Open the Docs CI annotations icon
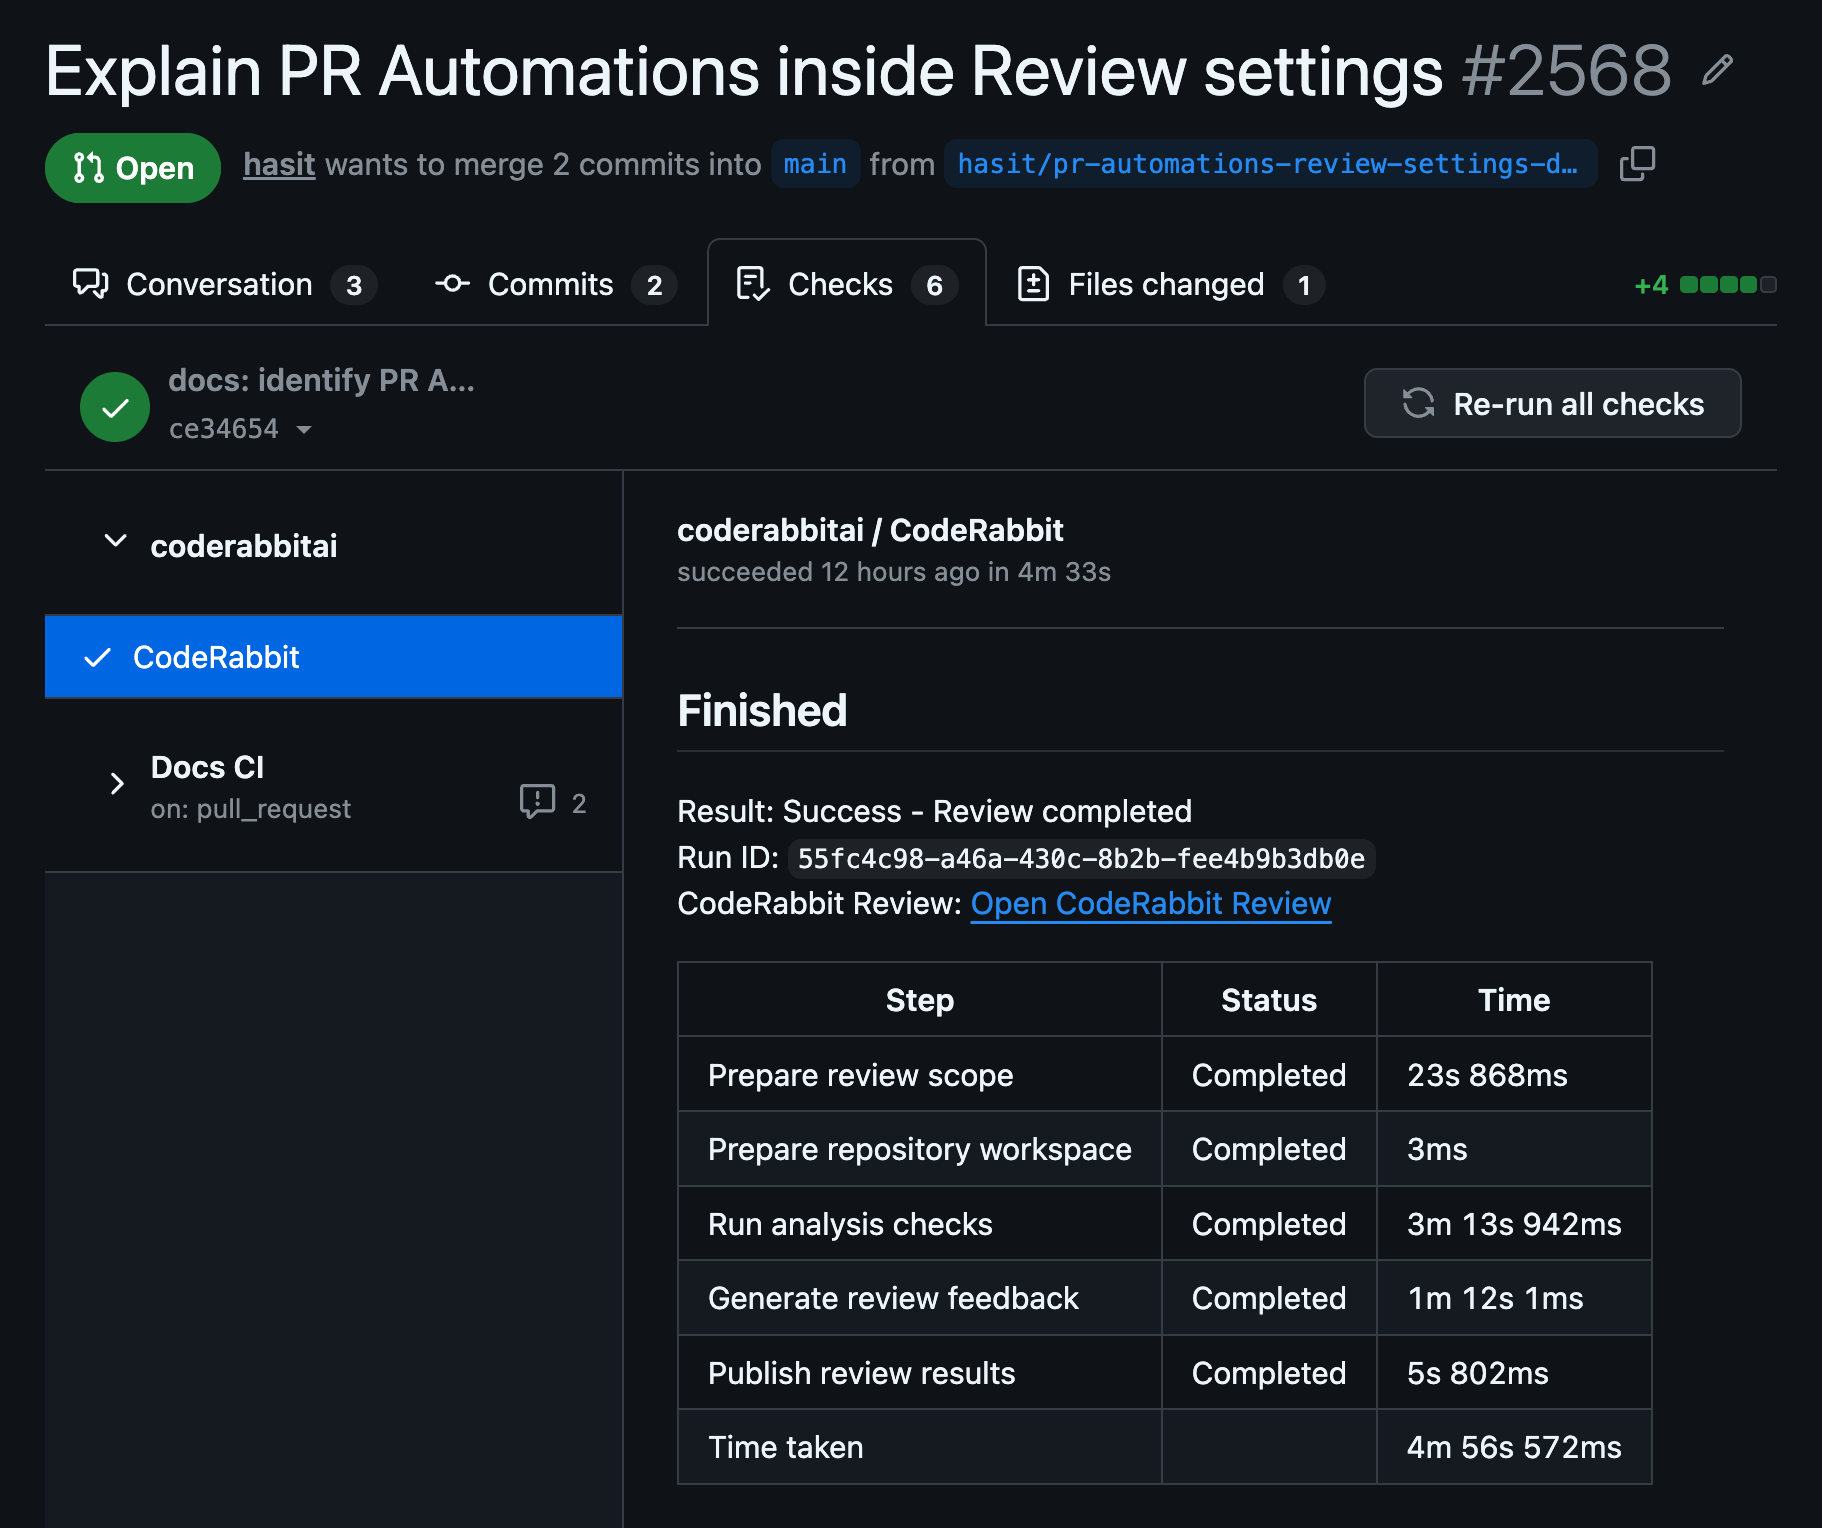This screenshot has width=1822, height=1528. tap(537, 802)
